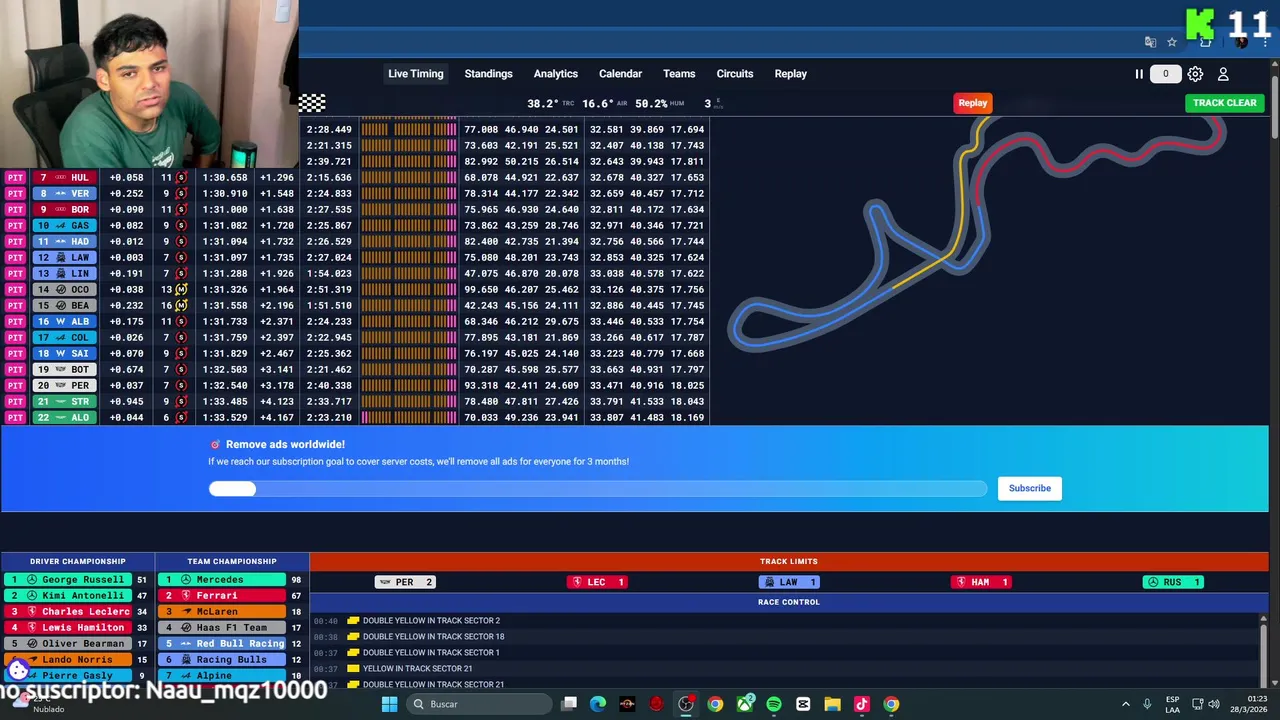Click the delay counter field showing 0

coord(1165,74)
